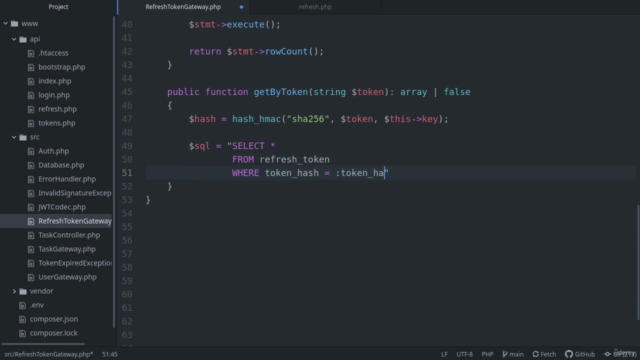Click the www folder icon
Viewport: 640px width, 360px height.
15,24
